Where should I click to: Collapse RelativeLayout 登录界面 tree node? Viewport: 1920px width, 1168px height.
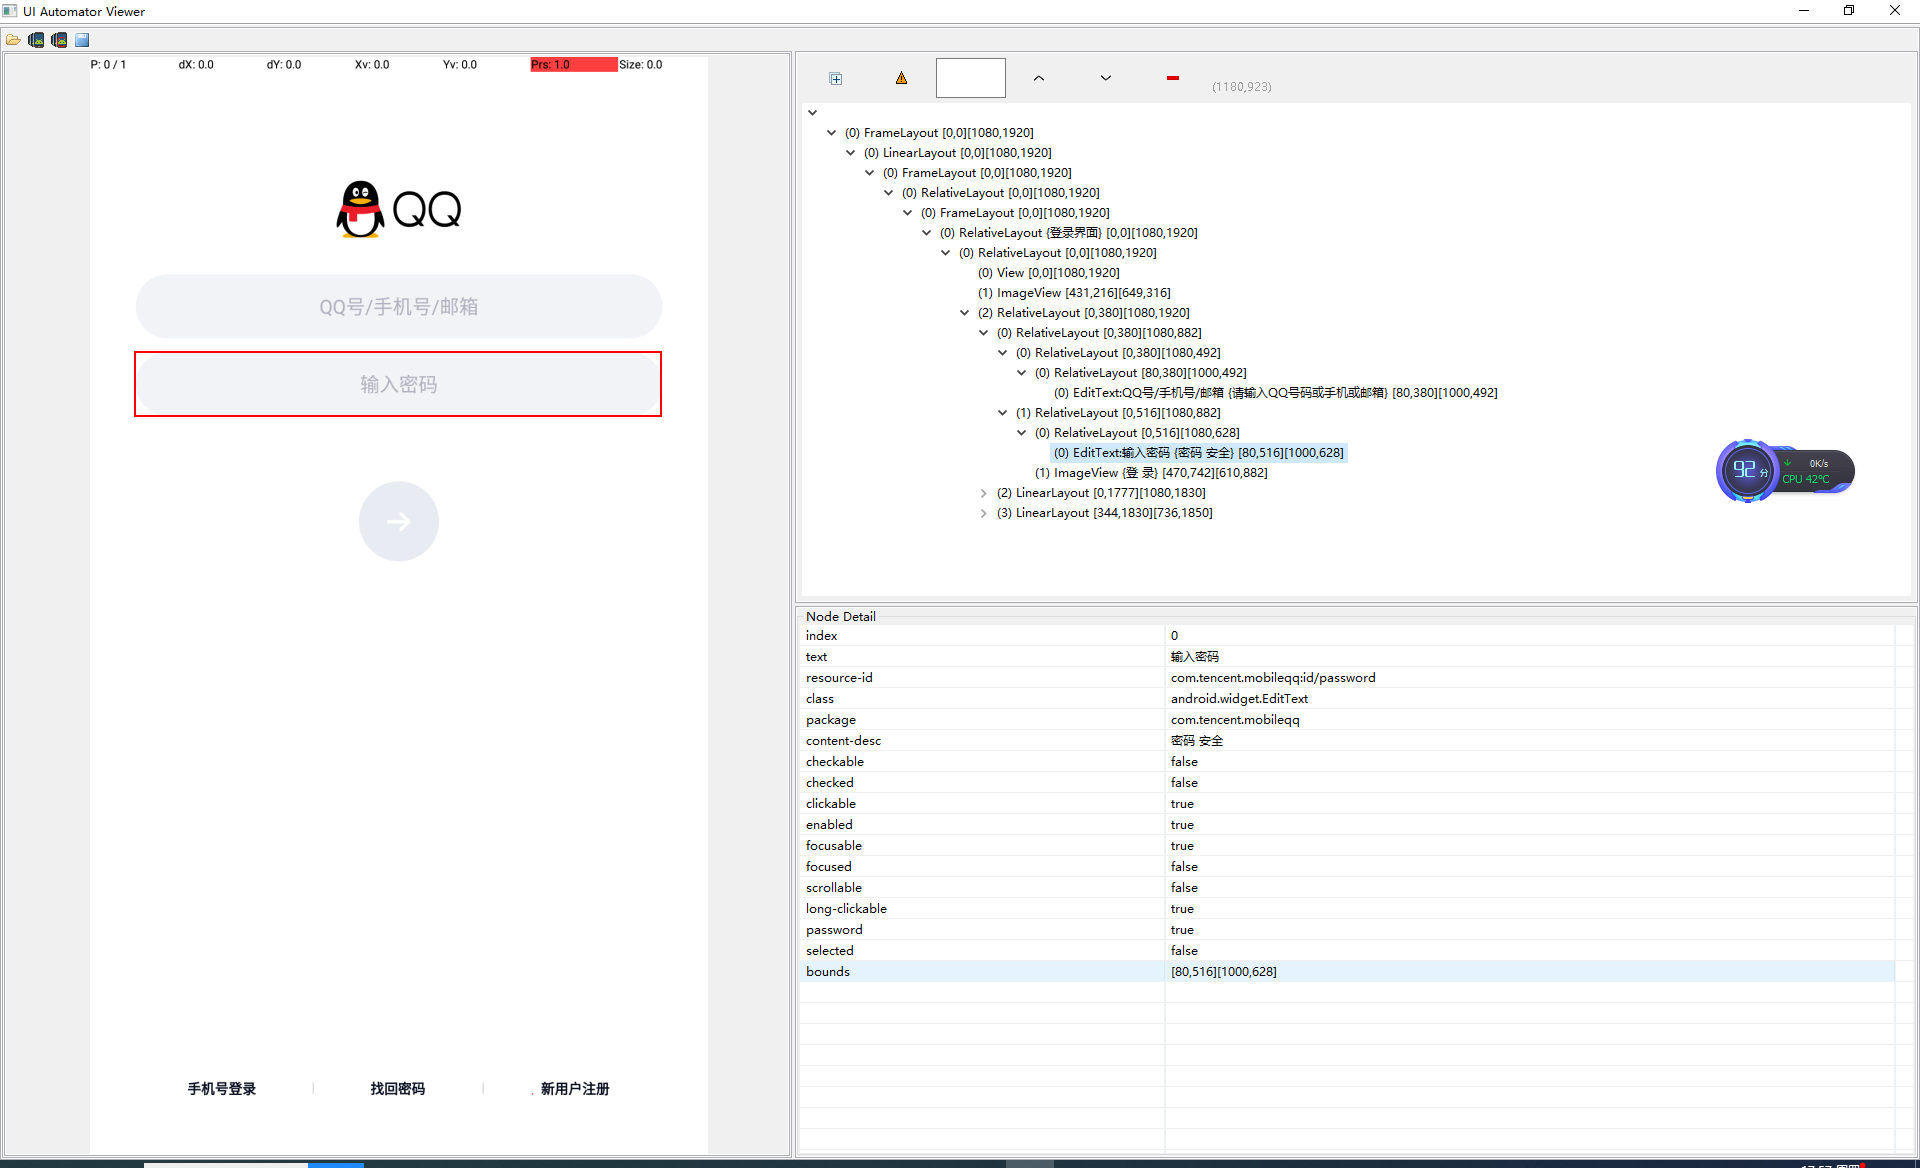tap(926, 233)
